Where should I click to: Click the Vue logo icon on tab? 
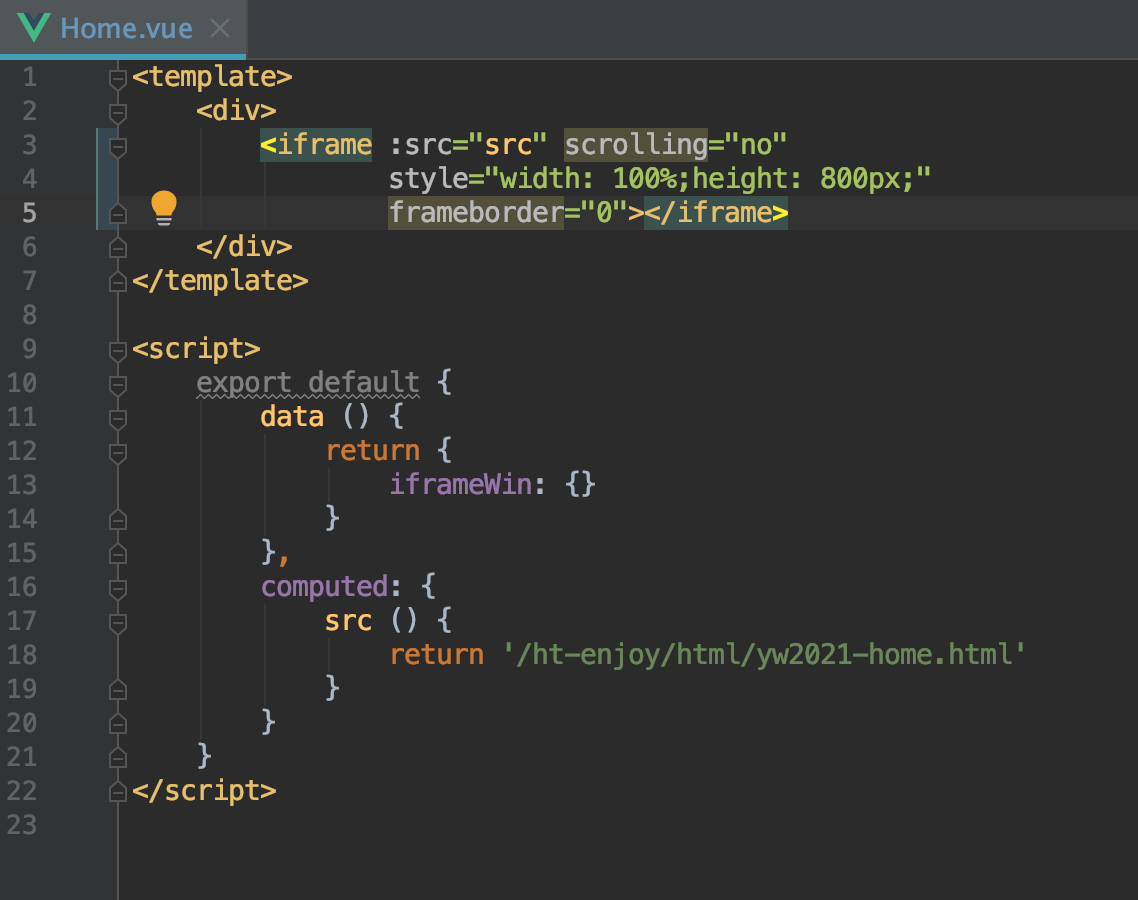coord(33,28)
